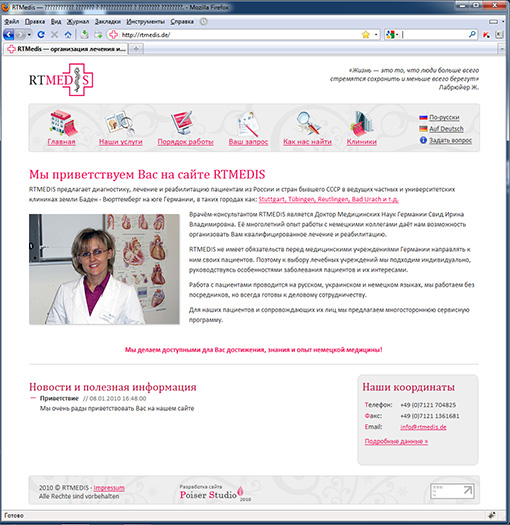This screenshot has width=510, height=525.
Task: Click the Ваш запрос document icon
Action: coord(248,124)
